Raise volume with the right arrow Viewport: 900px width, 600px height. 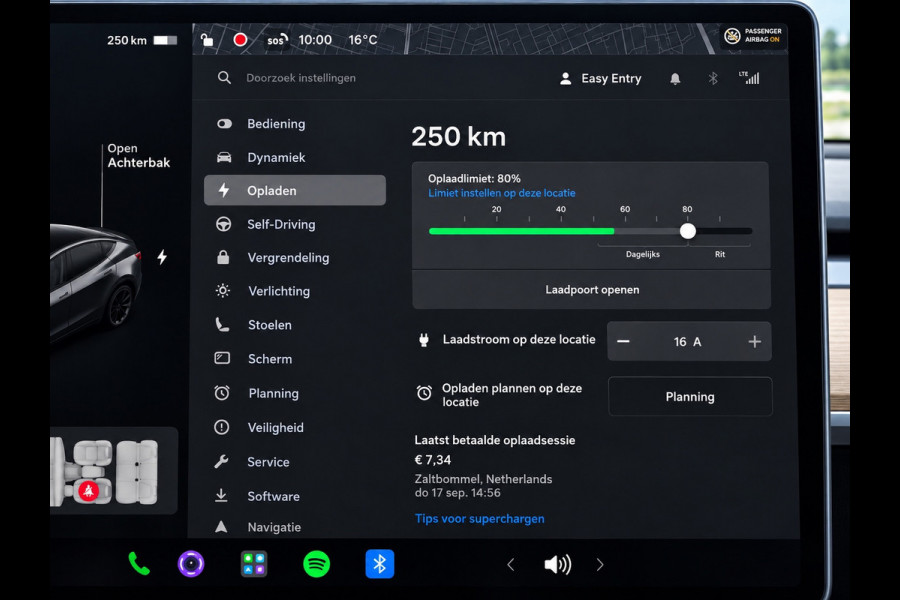tap(600, 565)
